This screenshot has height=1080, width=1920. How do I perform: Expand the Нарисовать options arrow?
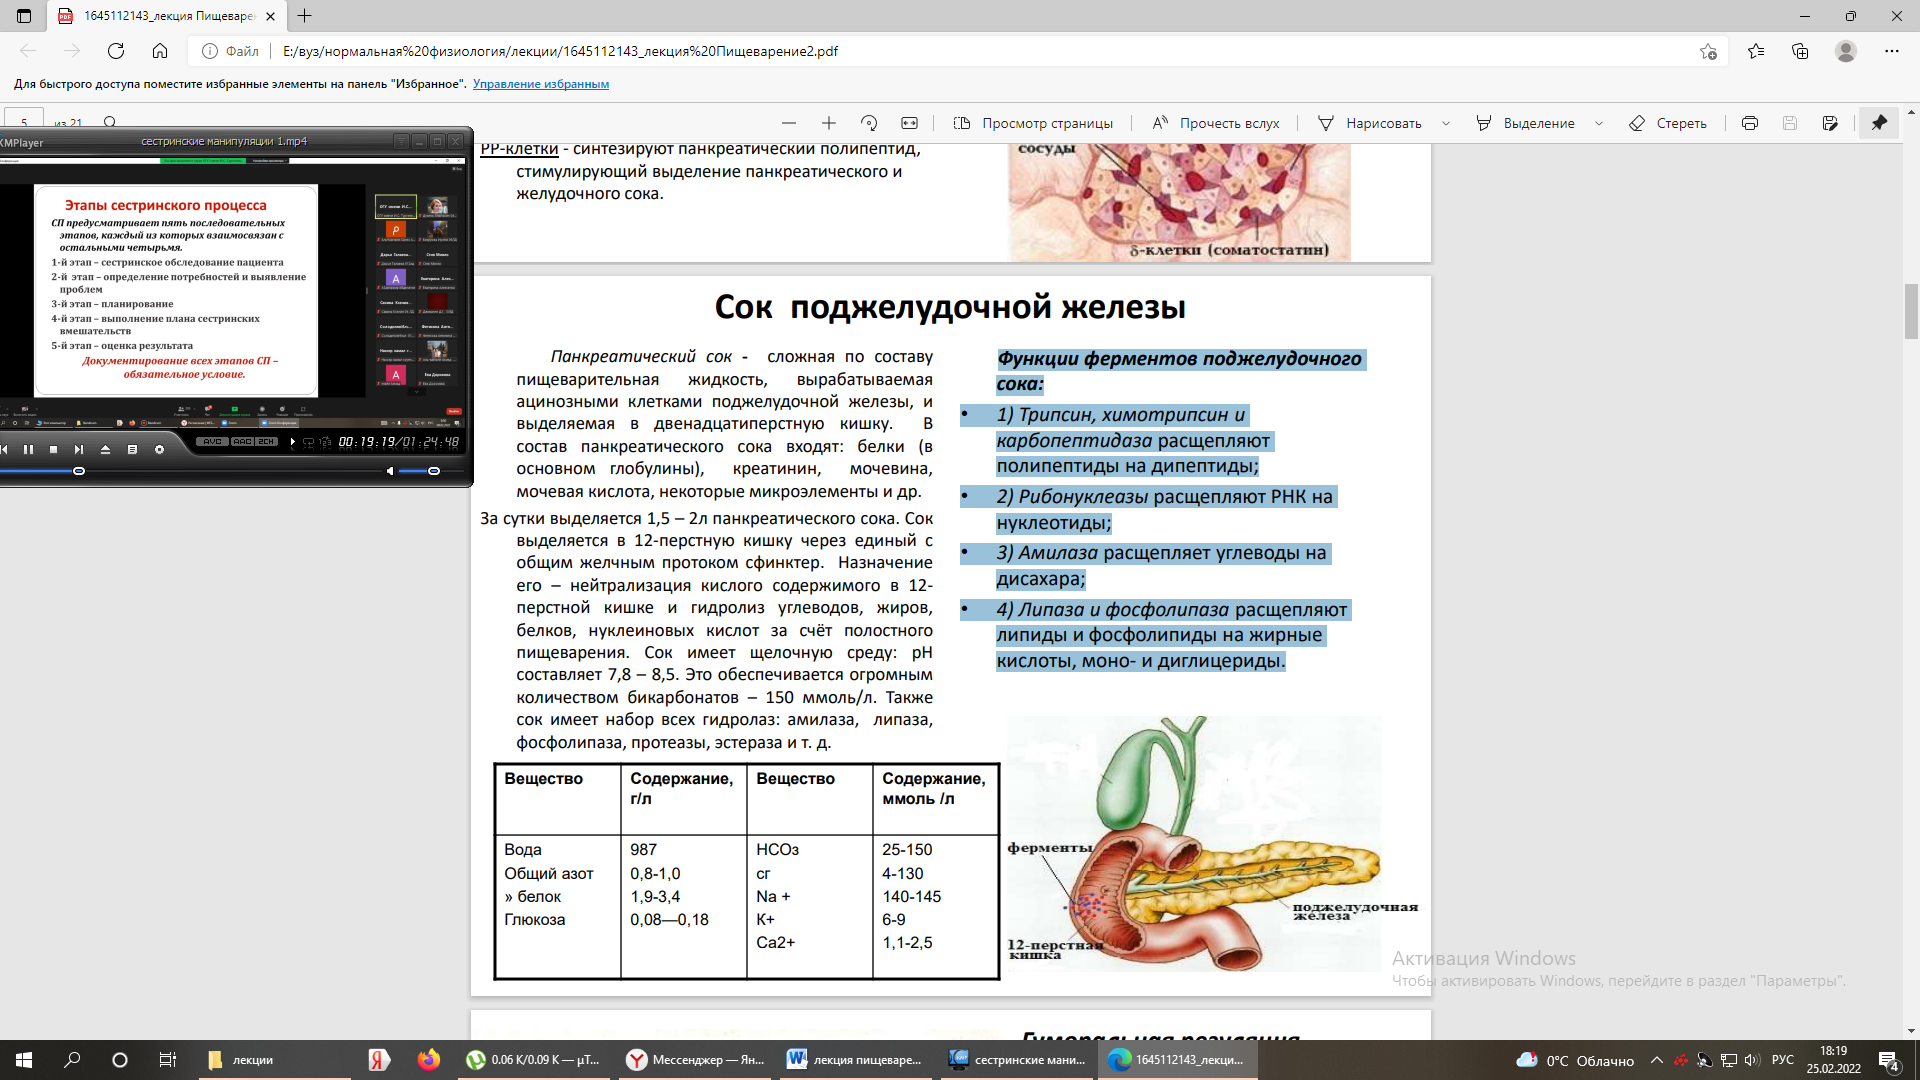1446,123
